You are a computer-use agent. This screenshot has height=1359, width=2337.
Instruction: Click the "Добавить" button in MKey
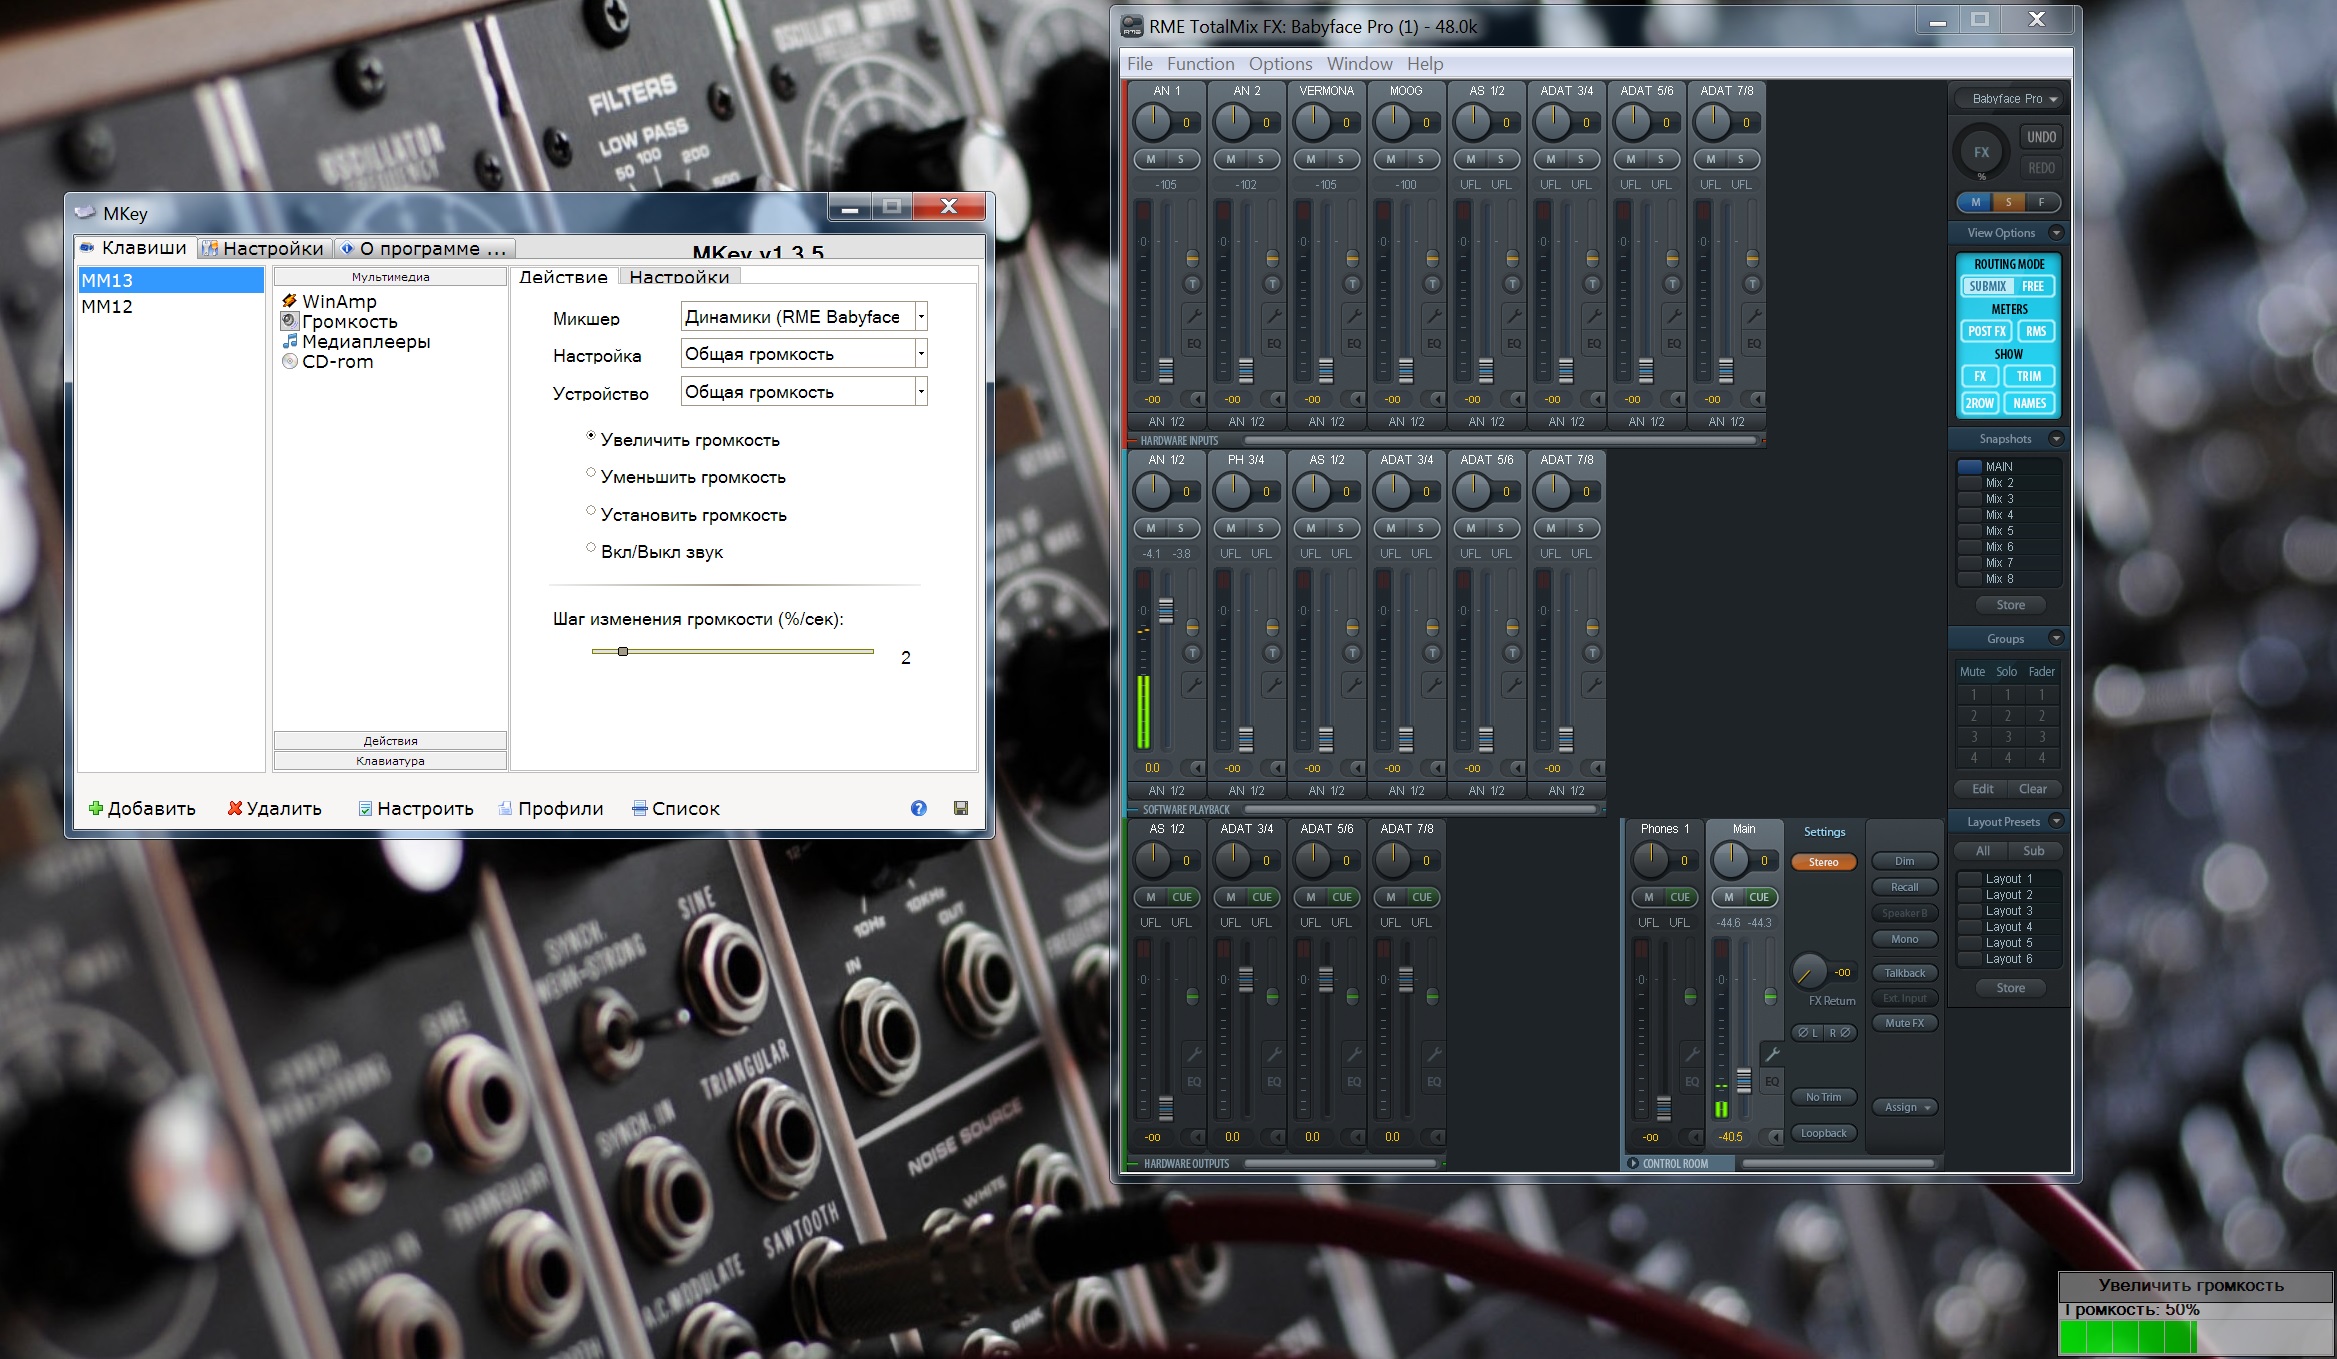tap(142, 808)
